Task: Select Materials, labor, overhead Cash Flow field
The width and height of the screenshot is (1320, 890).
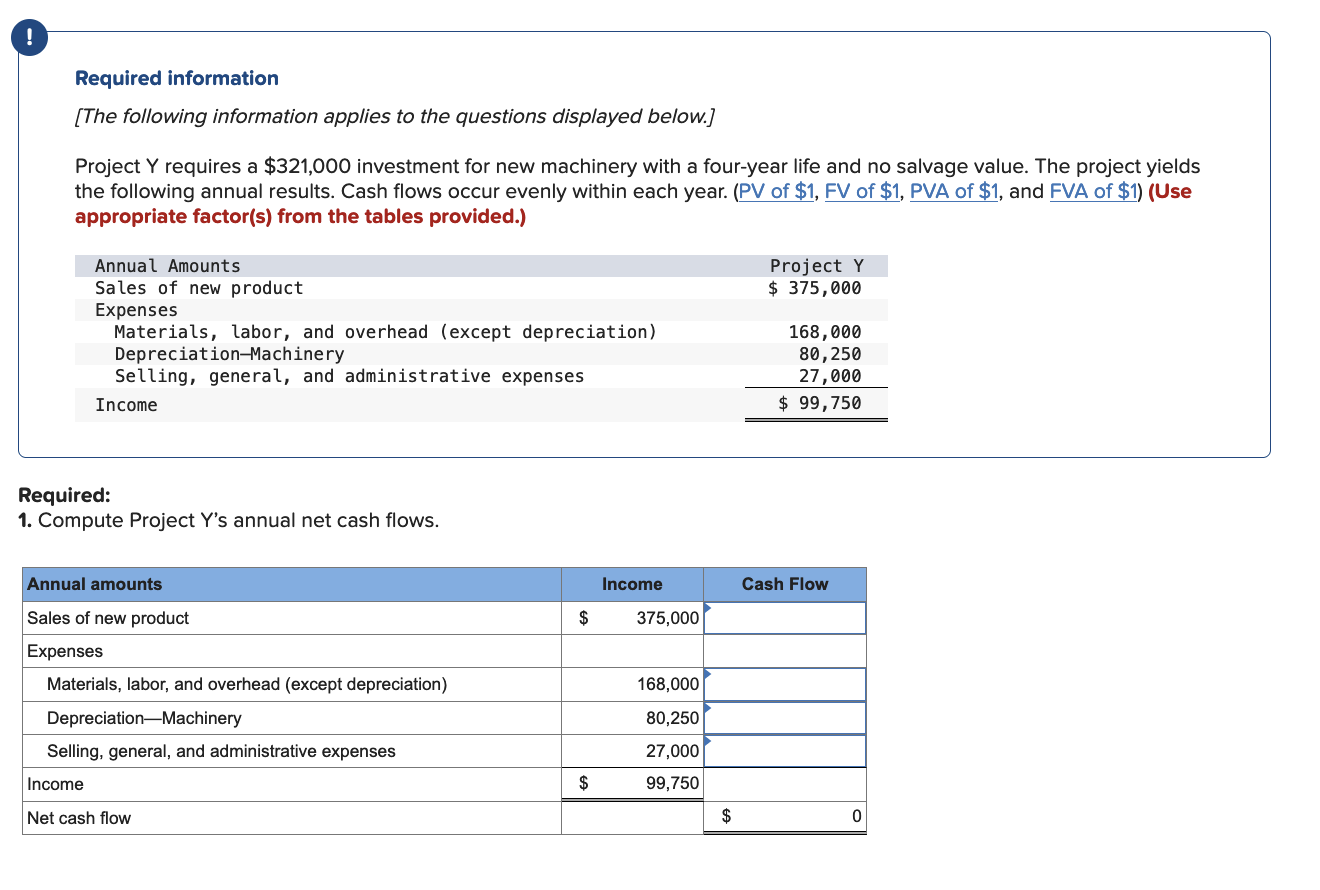Action: pos(785,684)
